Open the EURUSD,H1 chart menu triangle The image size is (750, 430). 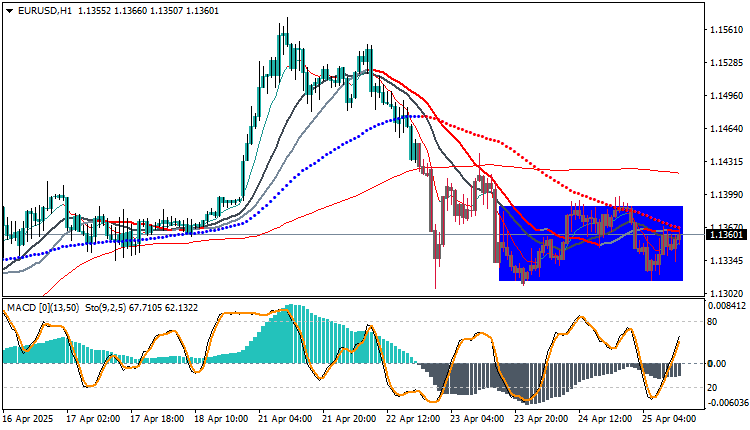tap(10, 11)
